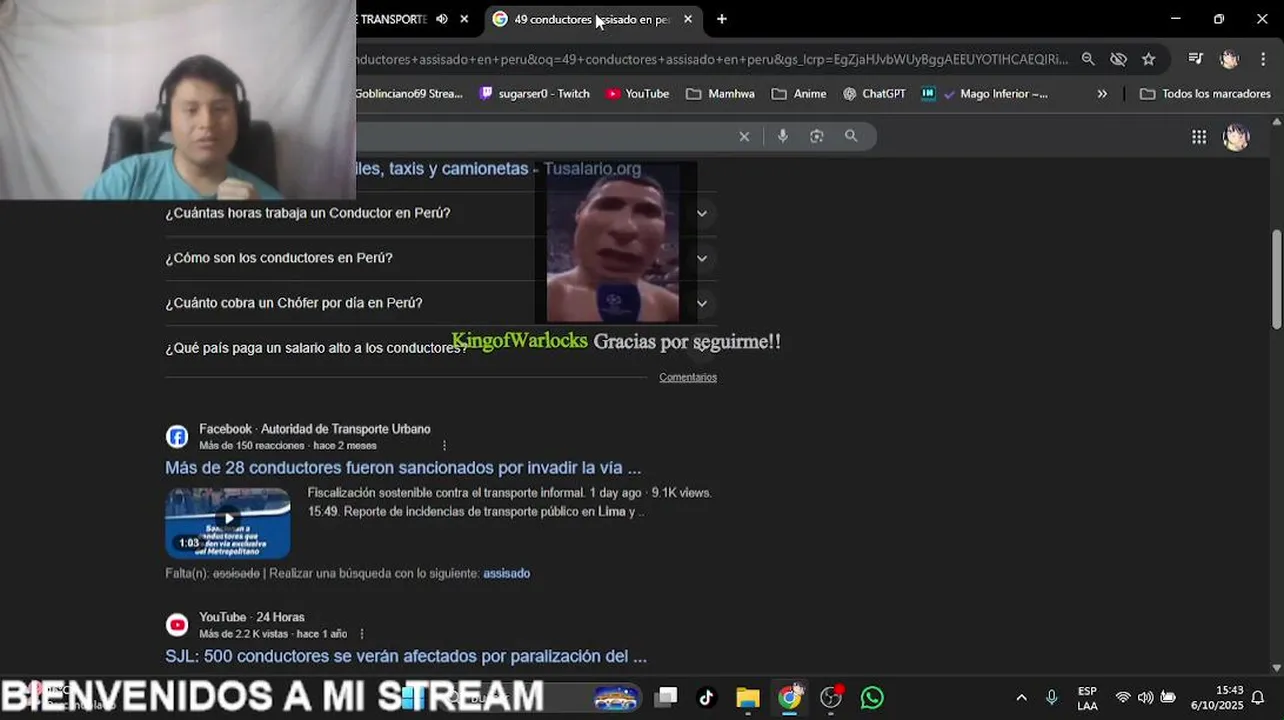
Task: Open options menu for Facebook result
Action: [445, 446]
